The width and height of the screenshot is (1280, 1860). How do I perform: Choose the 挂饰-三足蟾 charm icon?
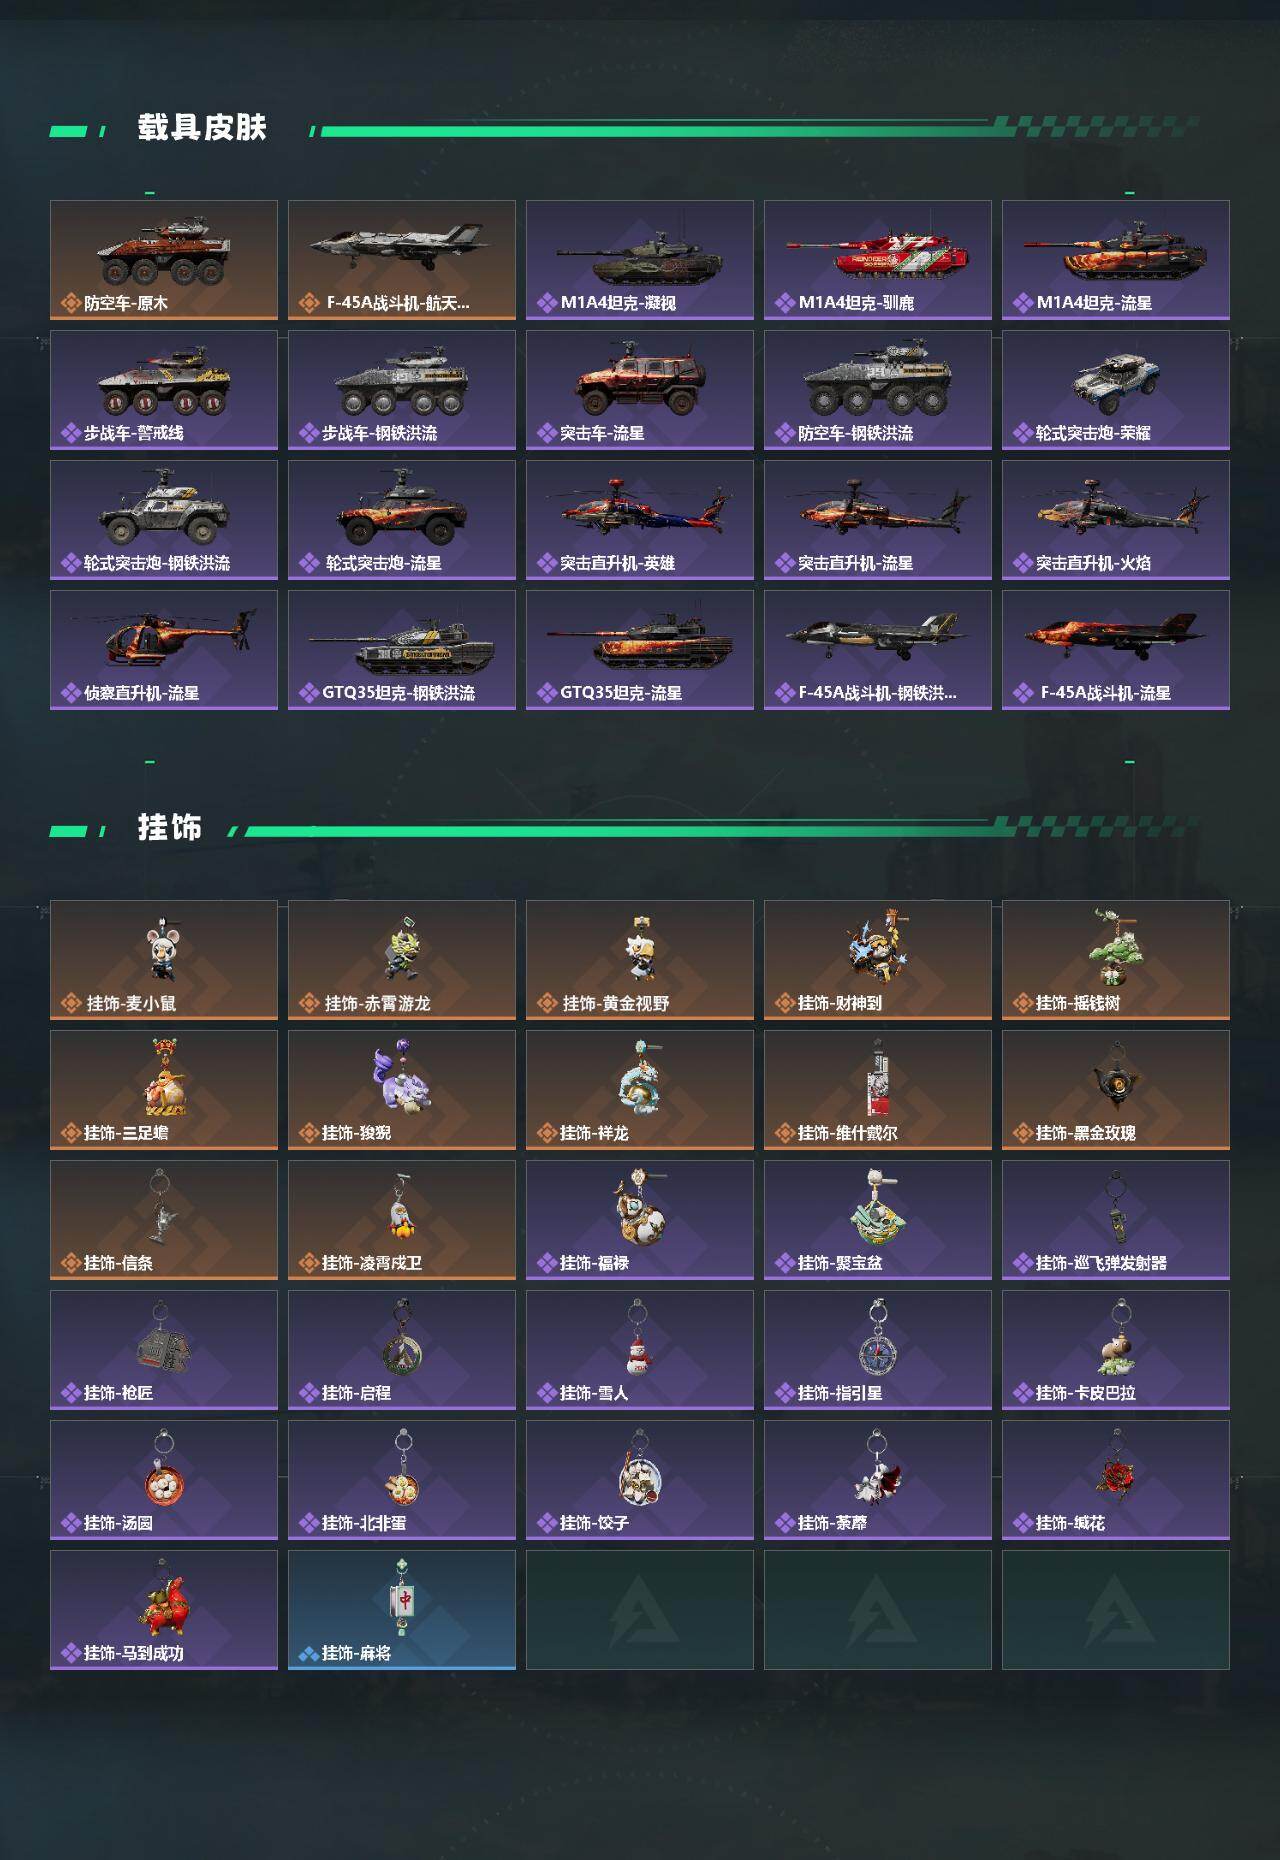[x=164, y=1078]
